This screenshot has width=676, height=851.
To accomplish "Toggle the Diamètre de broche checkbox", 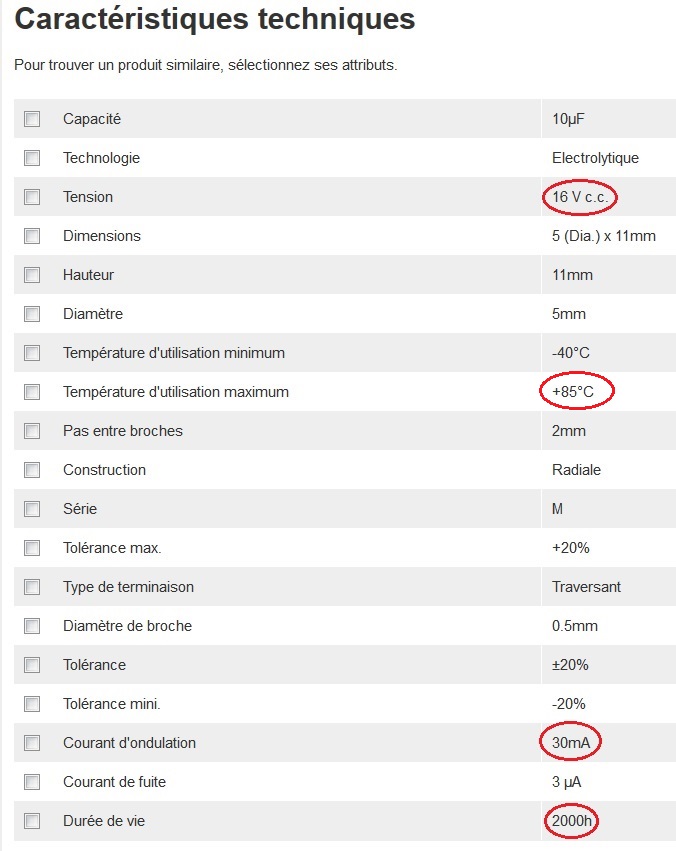I will (x=32, y=626).
